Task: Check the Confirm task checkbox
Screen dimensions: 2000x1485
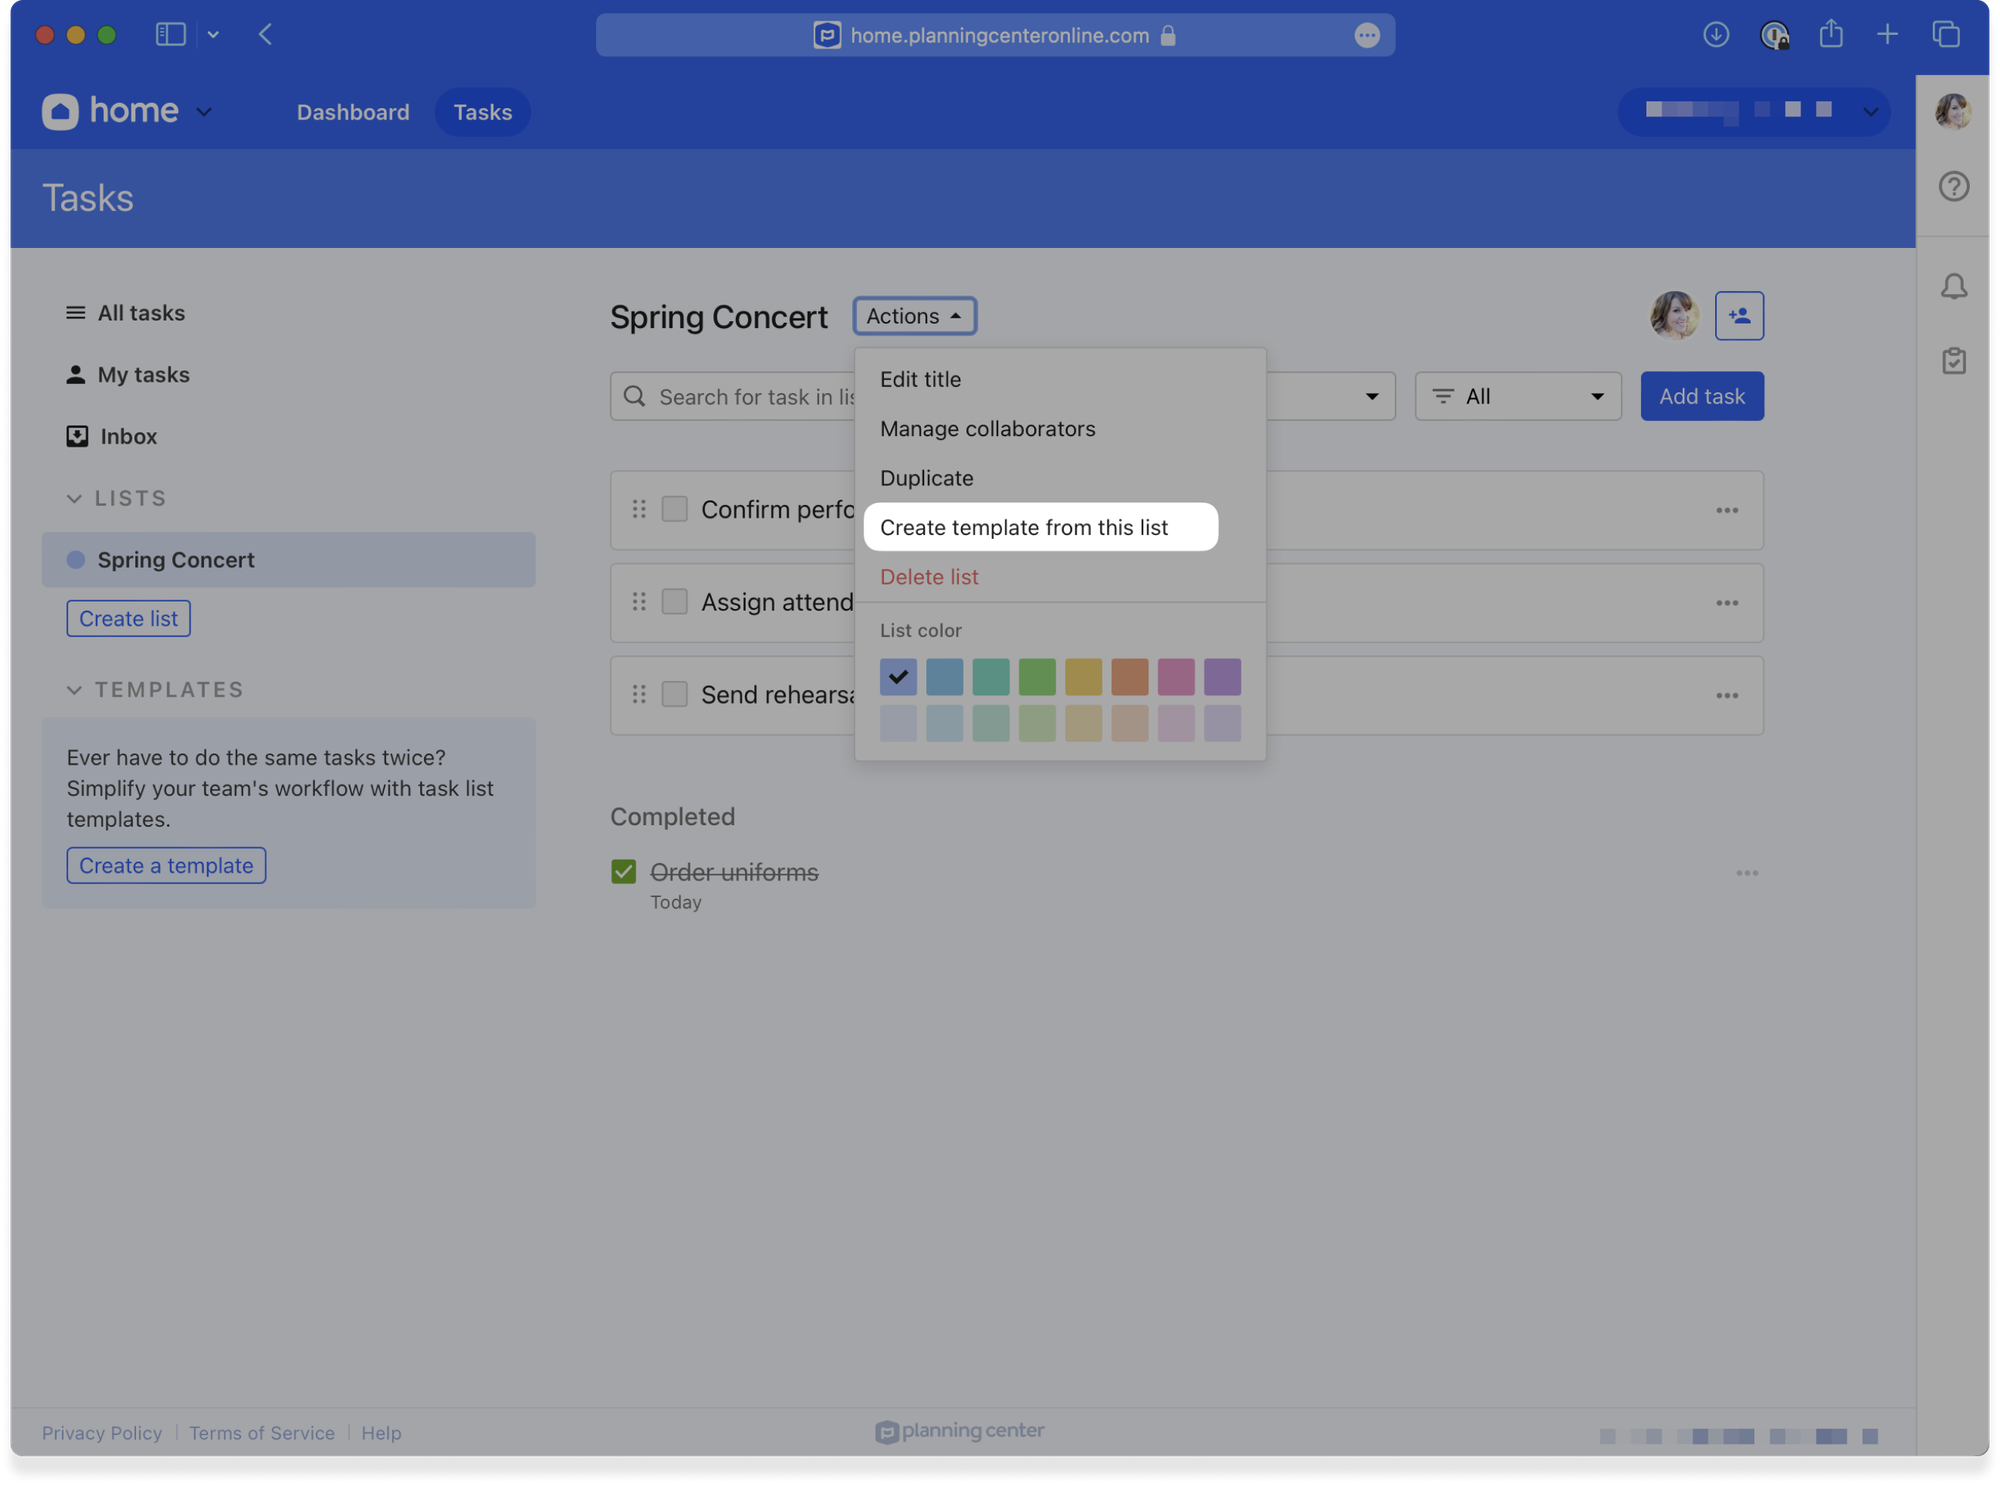Action: (675, 509)
